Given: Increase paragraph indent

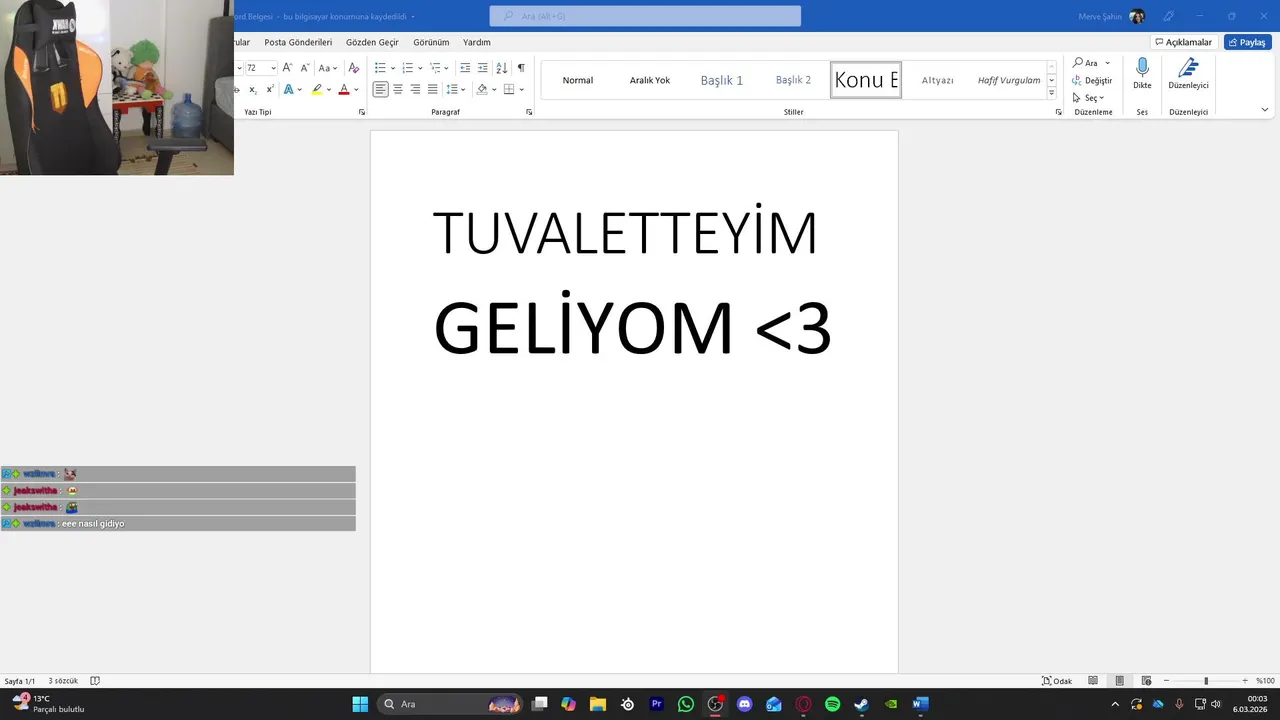Looking at the screenshot, I should click(x=483, y=68).
